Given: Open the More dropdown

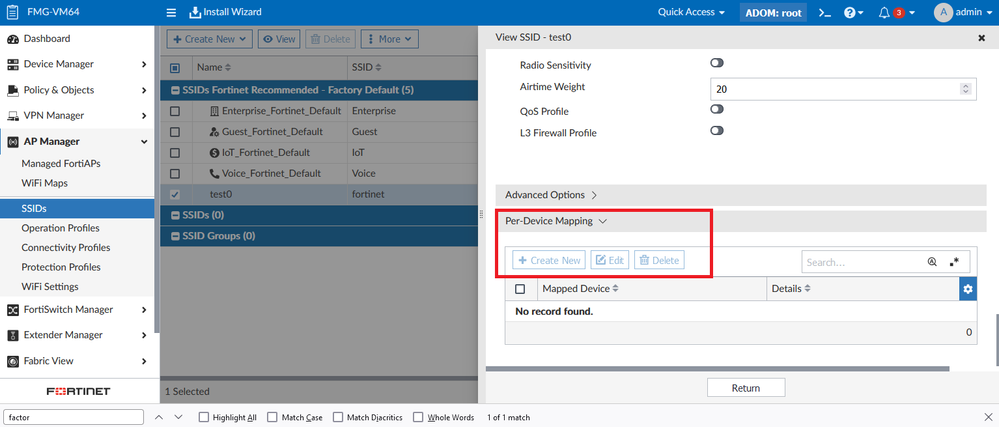Looking at the screenshot, I should [x=389, y=39].
